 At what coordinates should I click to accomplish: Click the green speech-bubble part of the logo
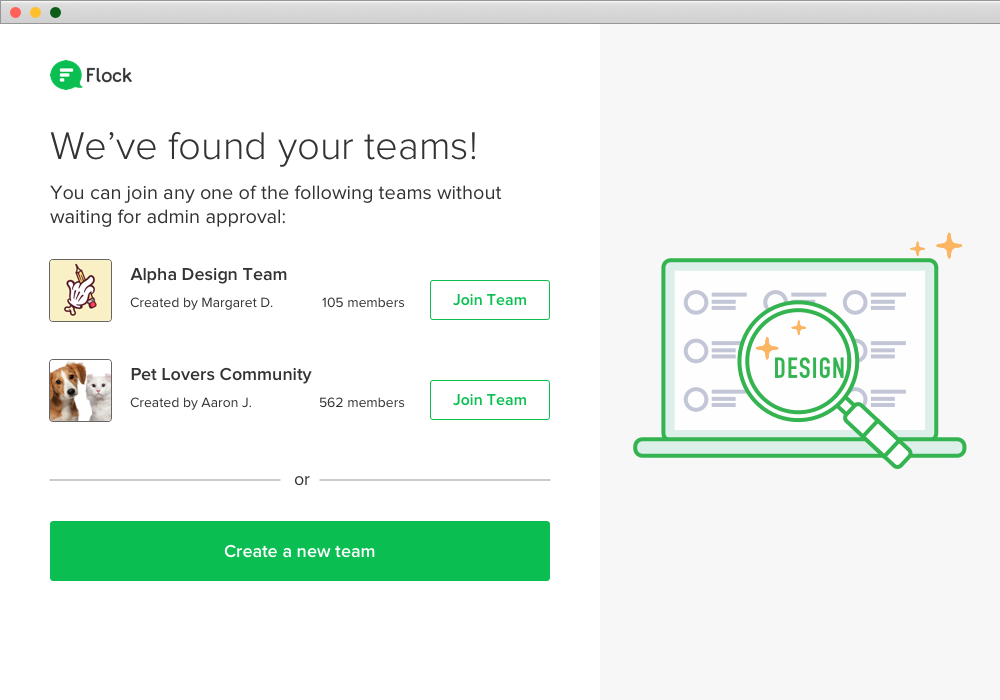point(64,74)
